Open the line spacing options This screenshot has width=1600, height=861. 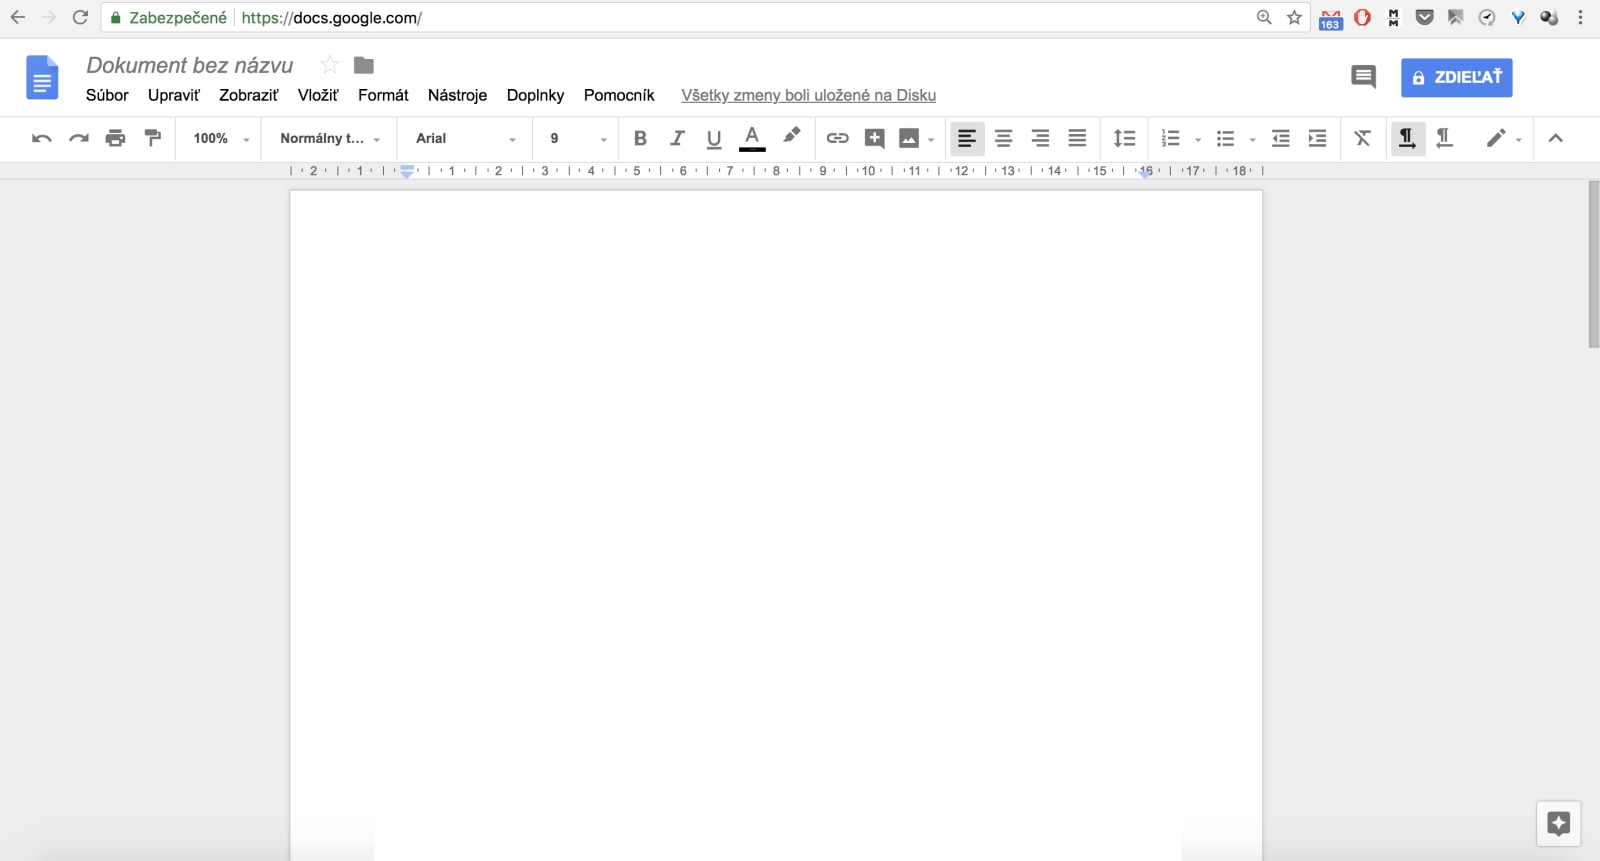pyautogui.click(x=1125, y=139)
